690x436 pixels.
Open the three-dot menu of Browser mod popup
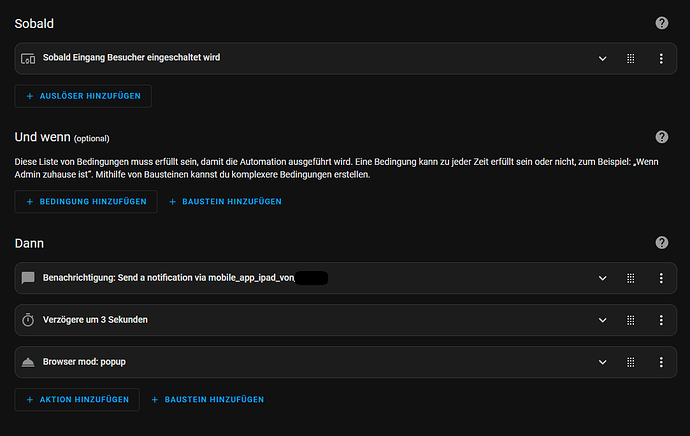(661, 362)
